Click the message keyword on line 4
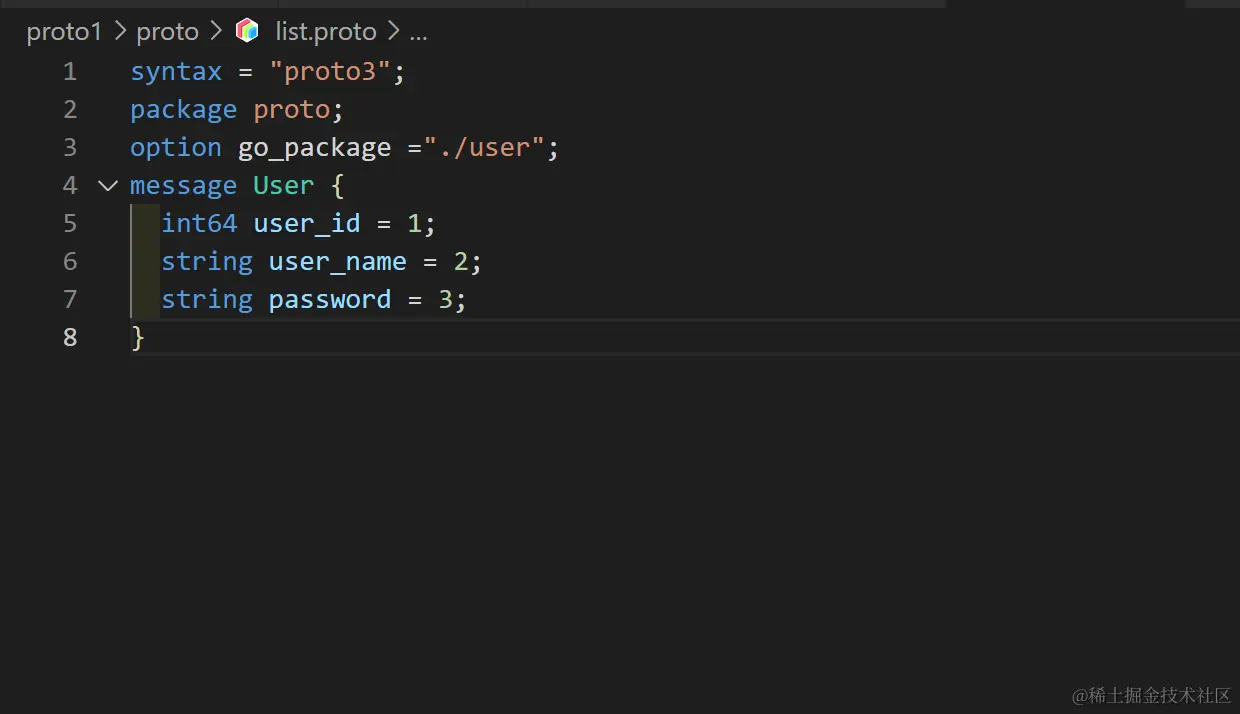This screenshot has height=714, width=1240. pyautogui.click(x=184, y=185)
